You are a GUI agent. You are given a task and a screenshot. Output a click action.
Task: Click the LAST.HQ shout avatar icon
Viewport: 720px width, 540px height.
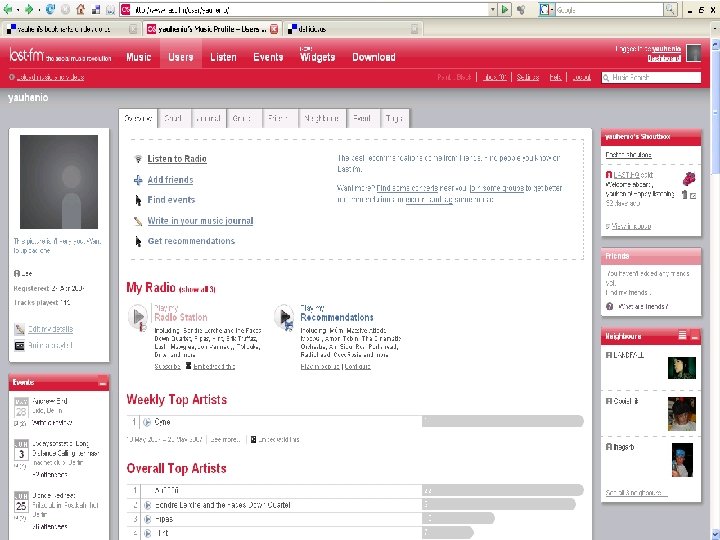pyautogui.click(x=689, y=178)
